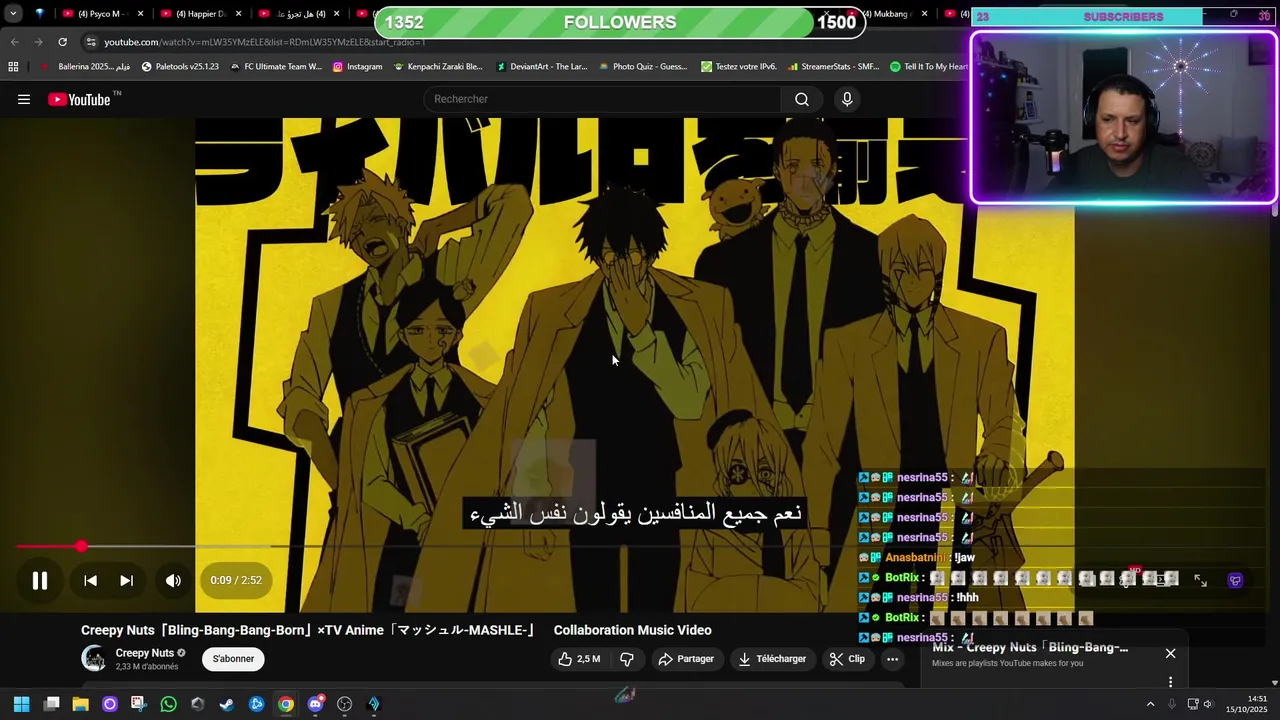Open Google Chrome taskbar icon

click(x=286, y=704)
